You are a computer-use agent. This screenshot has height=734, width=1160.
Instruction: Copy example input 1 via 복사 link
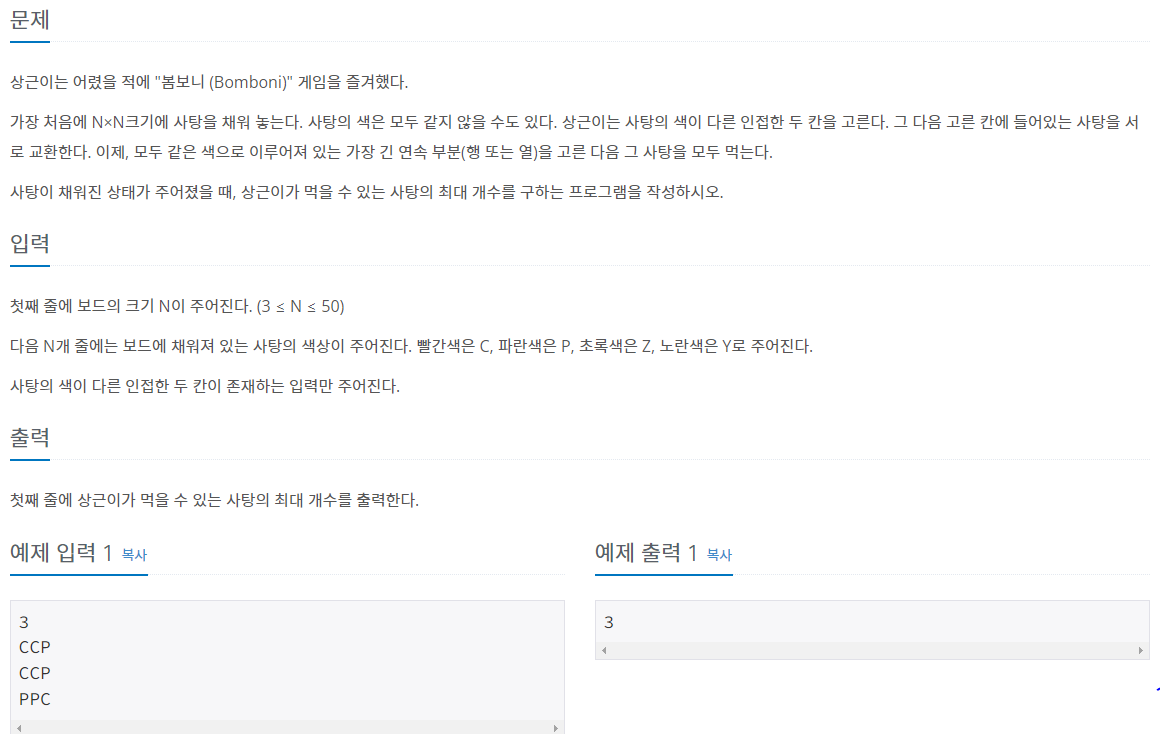point(134,554)
